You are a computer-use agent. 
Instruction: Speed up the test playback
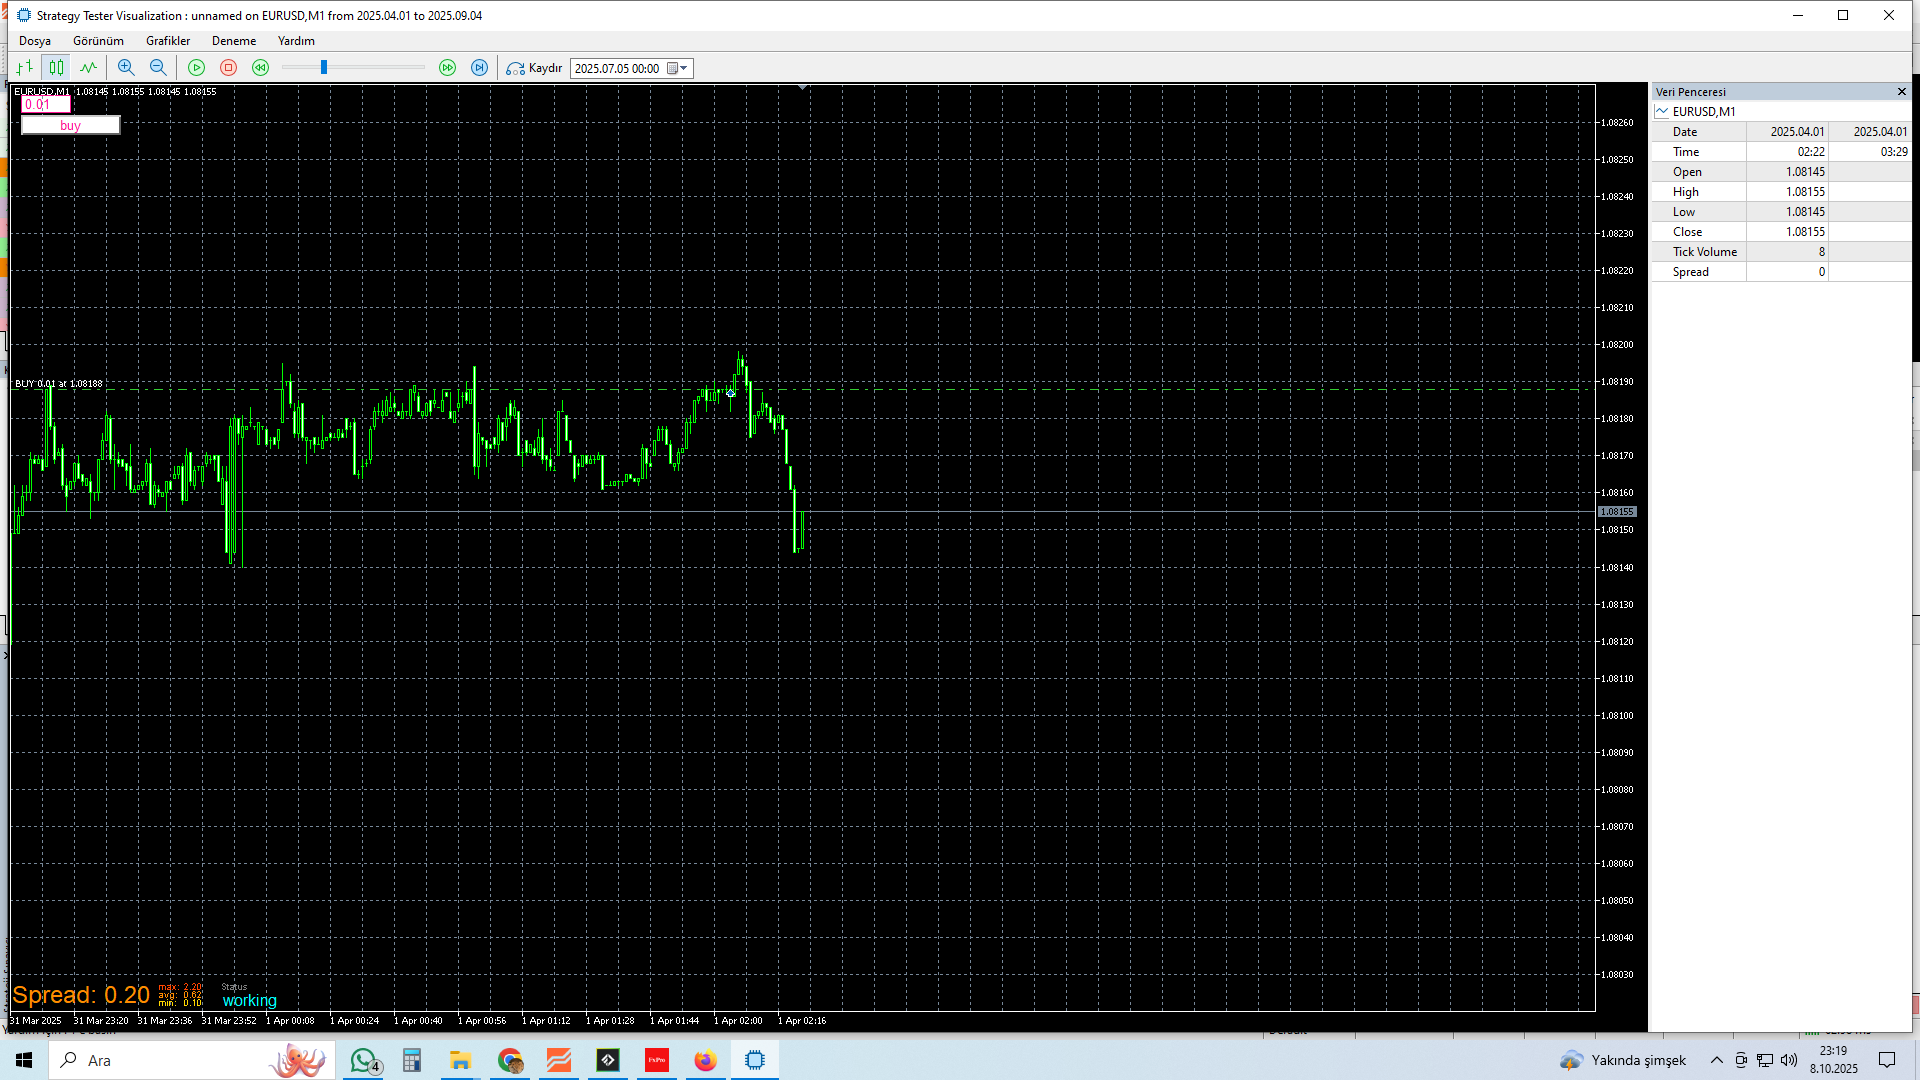pyautogui.click(x=448, y=68)
